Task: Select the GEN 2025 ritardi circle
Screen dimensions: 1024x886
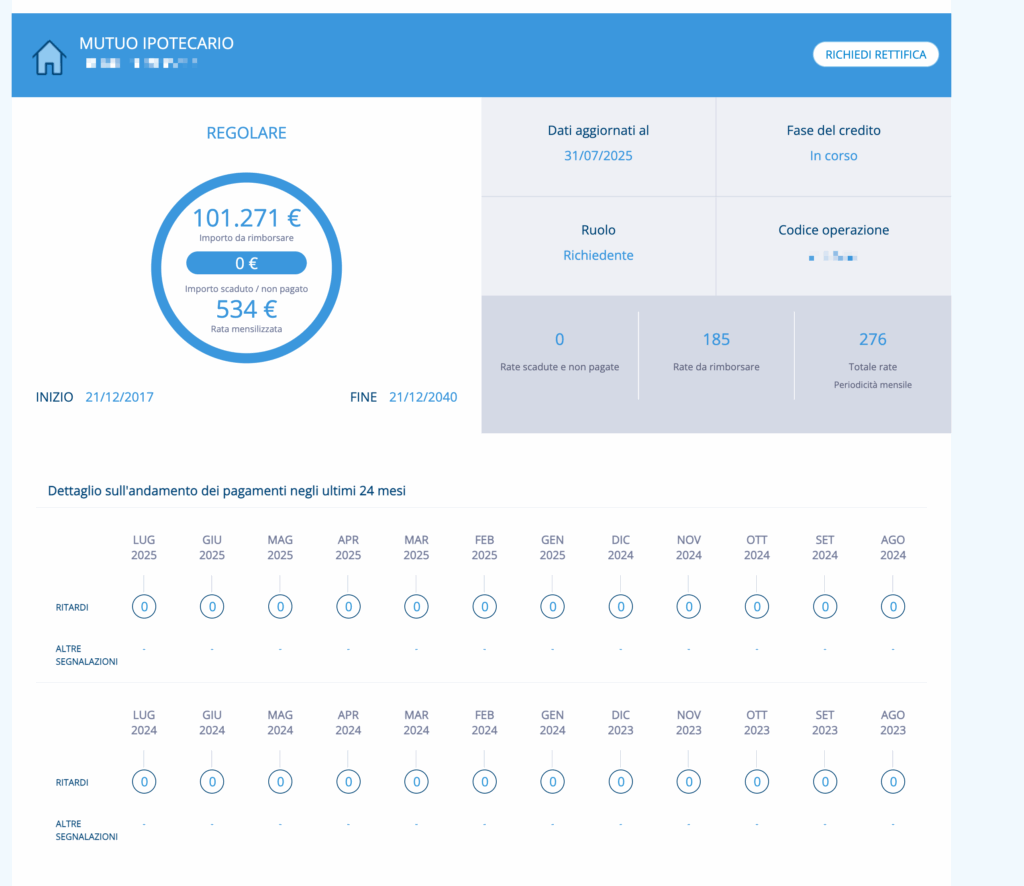Action: click(553, 606)
